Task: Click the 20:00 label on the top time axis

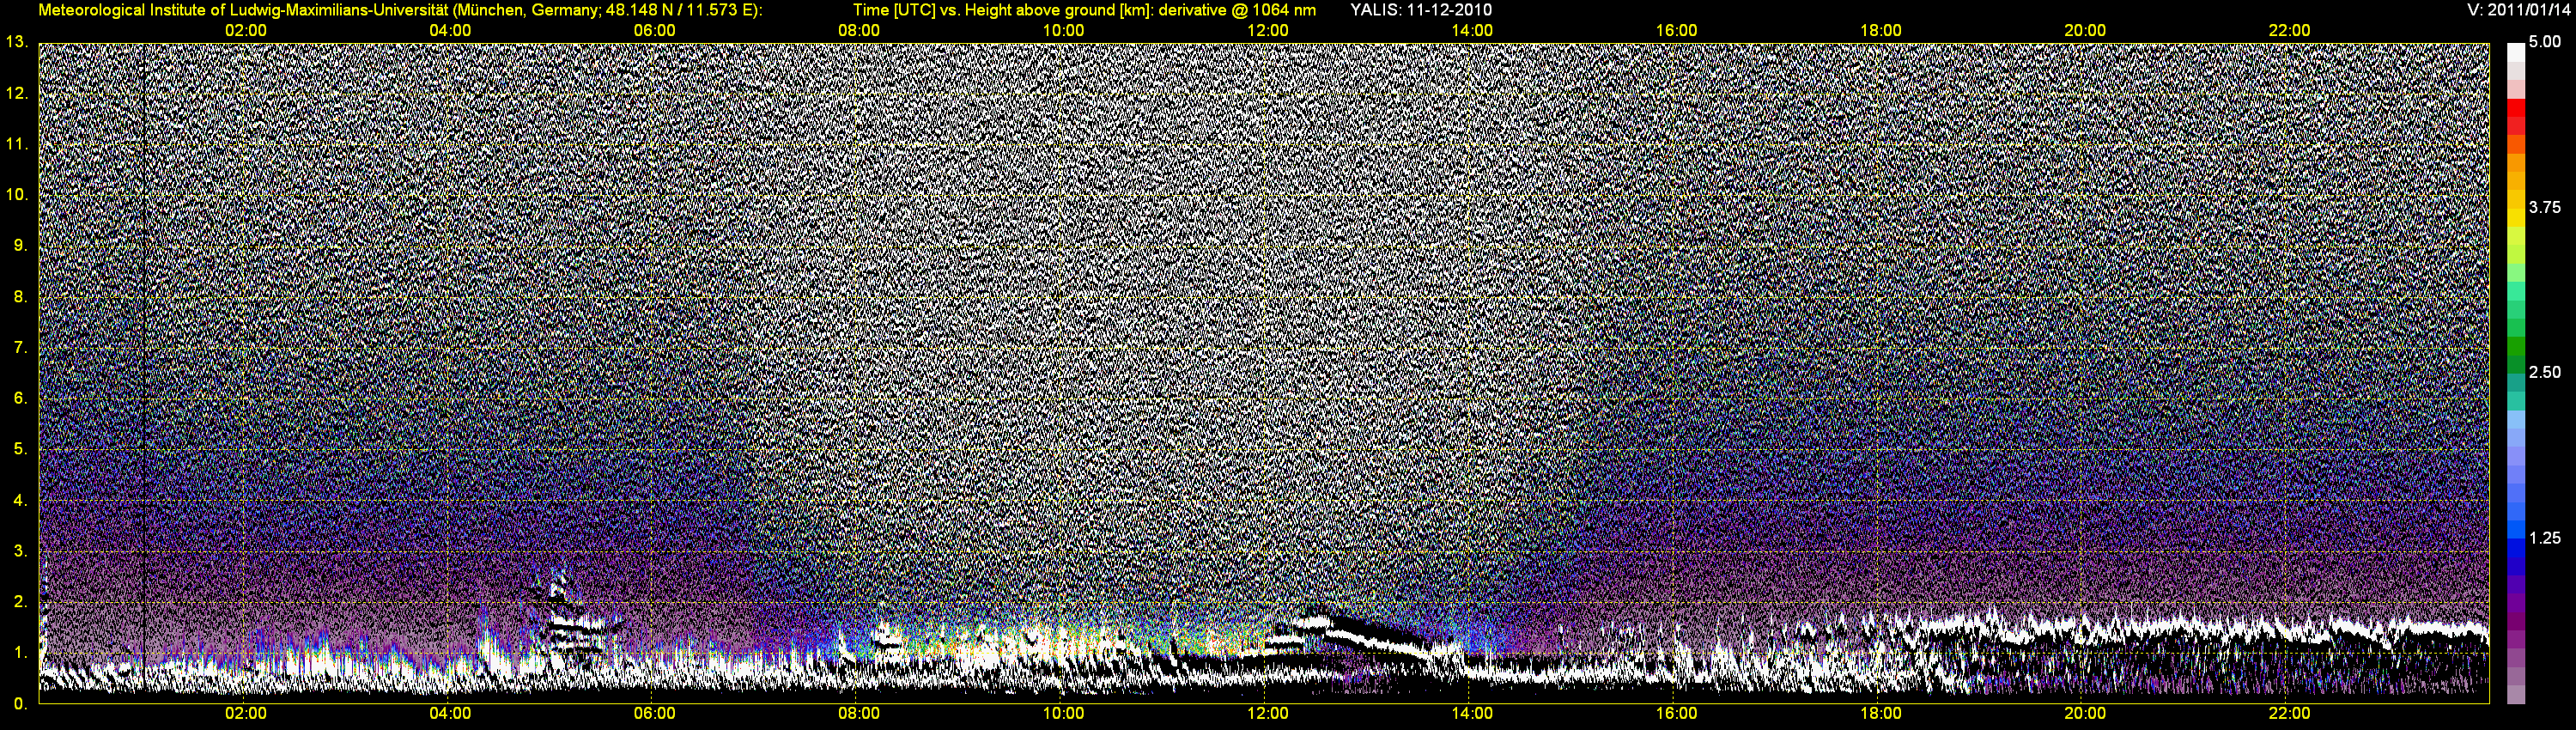Action: coord(2085,31)
